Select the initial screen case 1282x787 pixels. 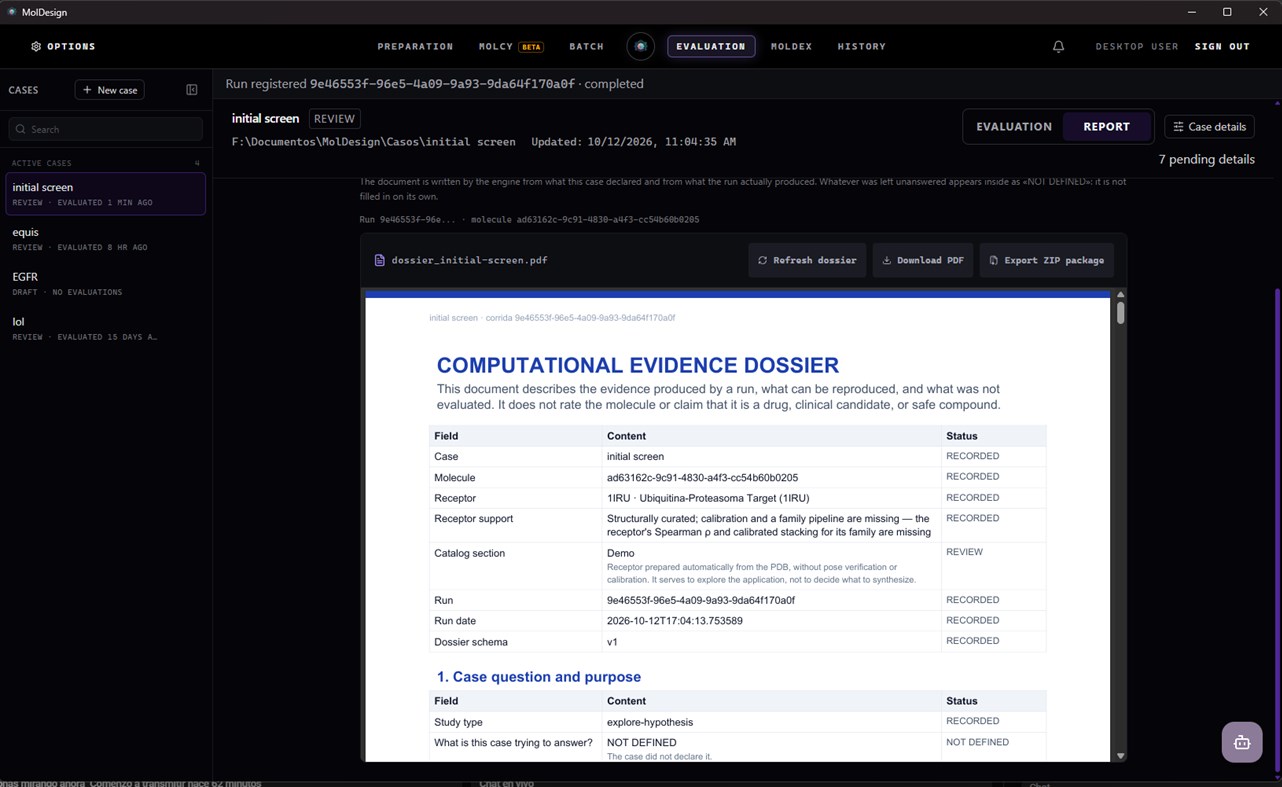point(106,194)
